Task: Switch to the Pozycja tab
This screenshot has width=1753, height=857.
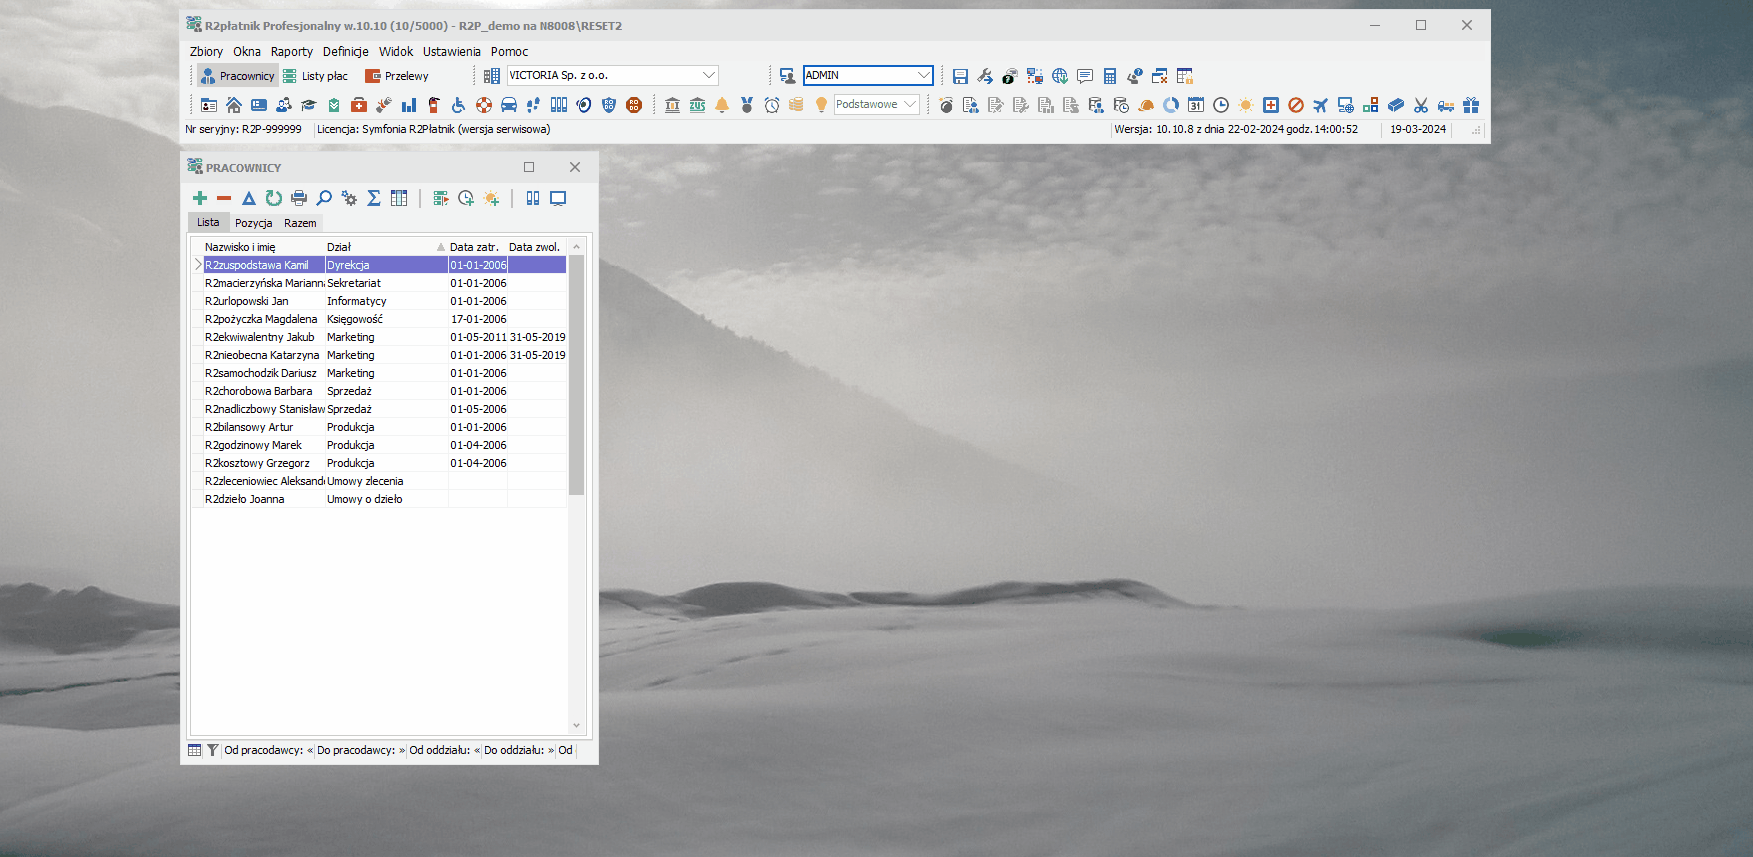Action: pyautogui.click(x=253, y=223)
